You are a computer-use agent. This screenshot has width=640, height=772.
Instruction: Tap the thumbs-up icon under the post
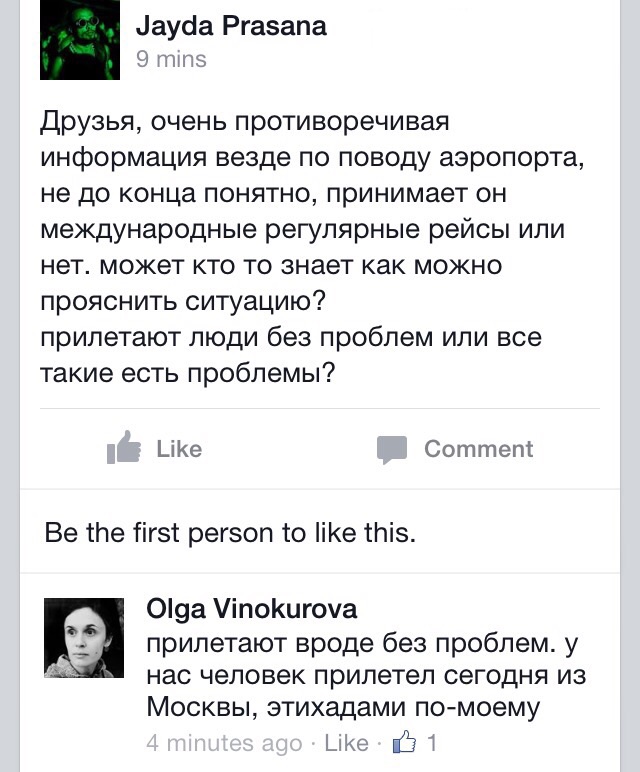pos(124,449)
